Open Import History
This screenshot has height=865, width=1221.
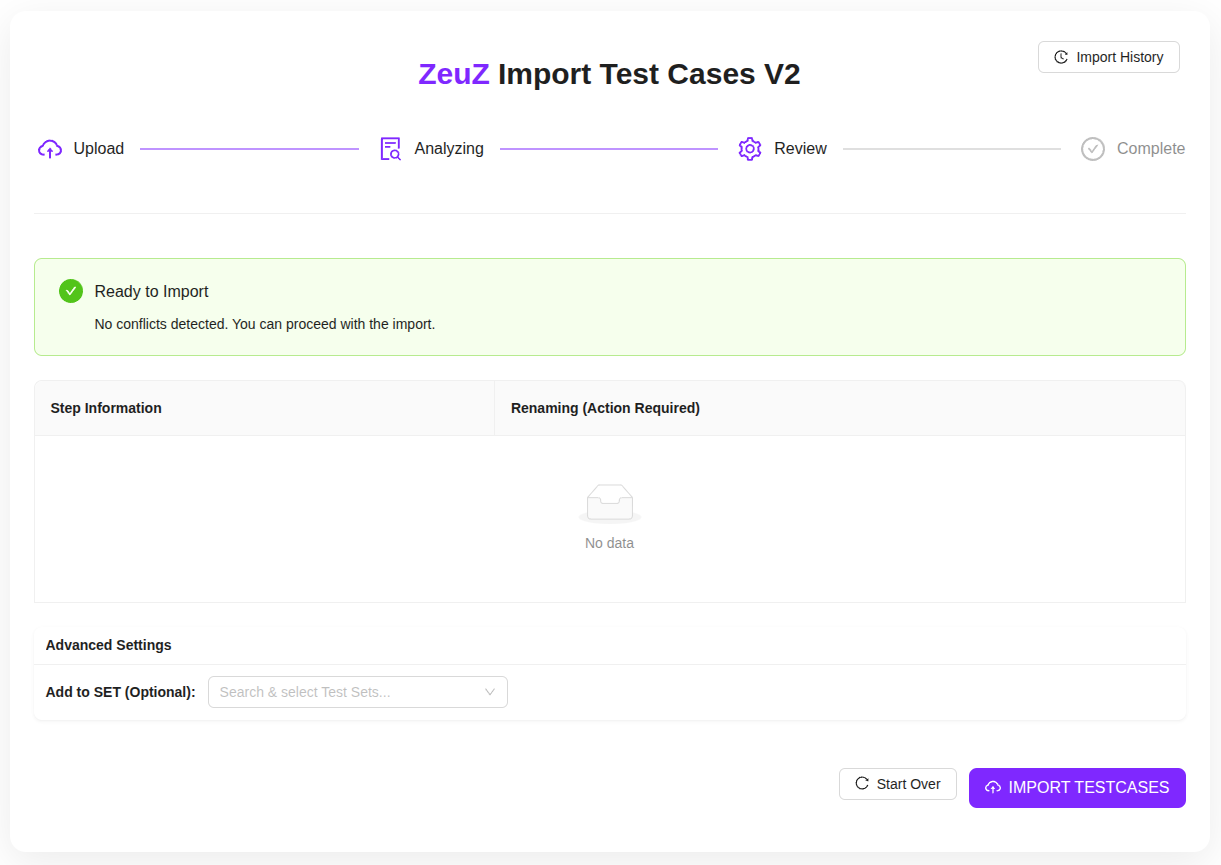(x=1119, y=58)
